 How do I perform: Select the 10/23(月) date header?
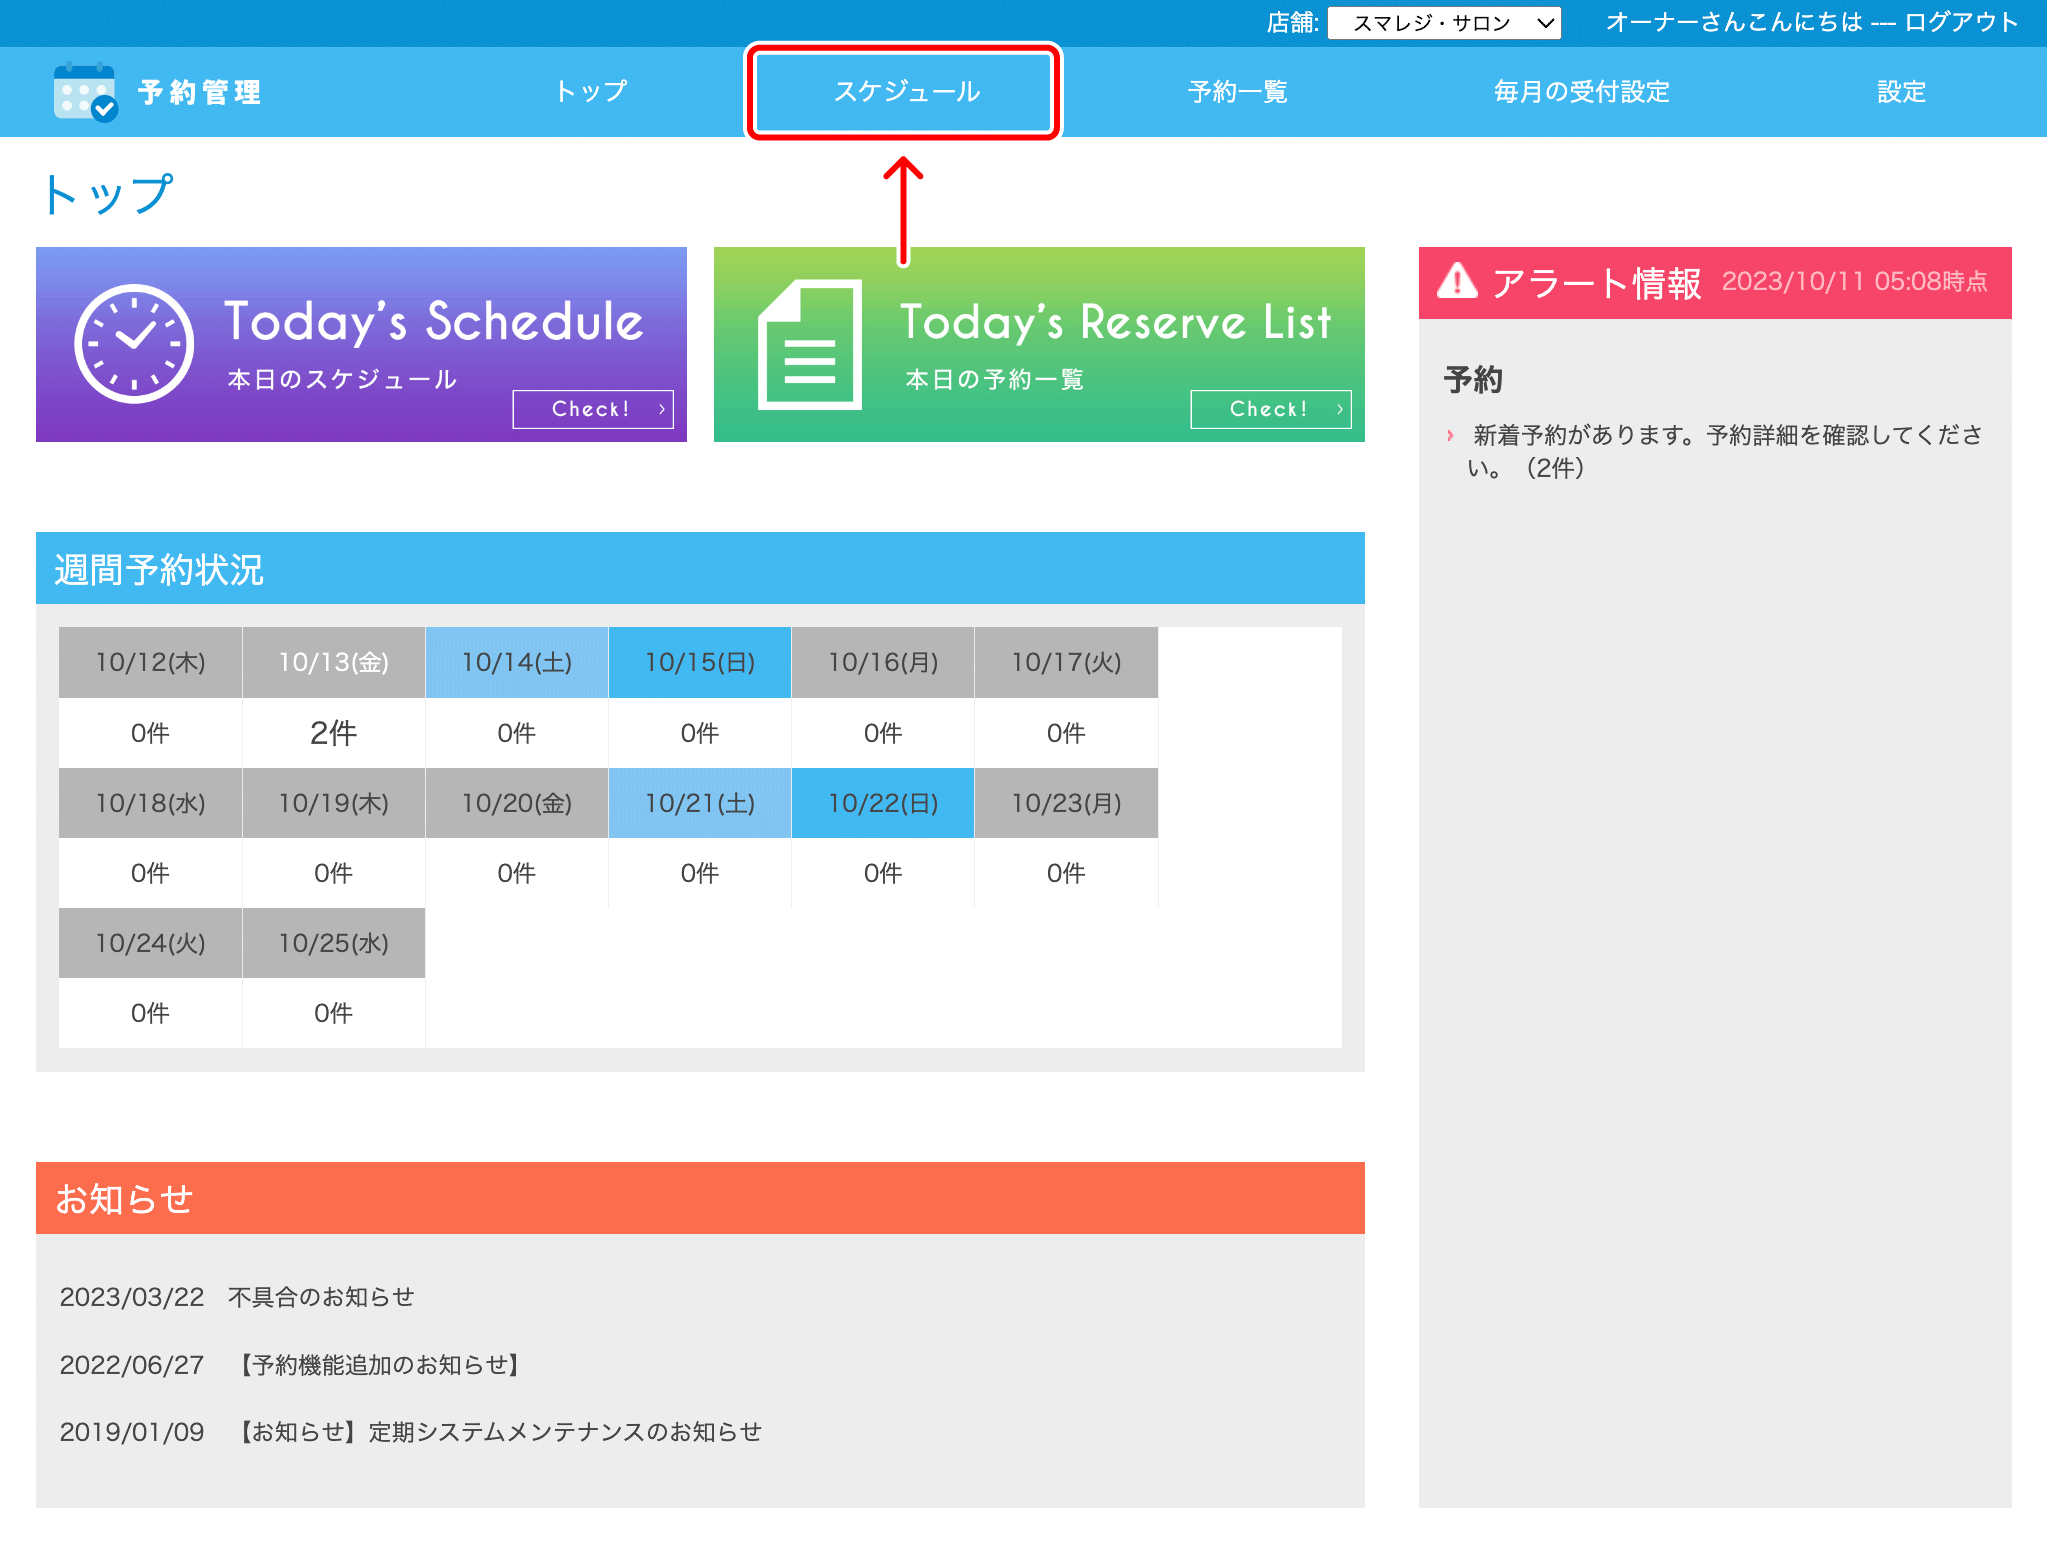(1066, 803)
